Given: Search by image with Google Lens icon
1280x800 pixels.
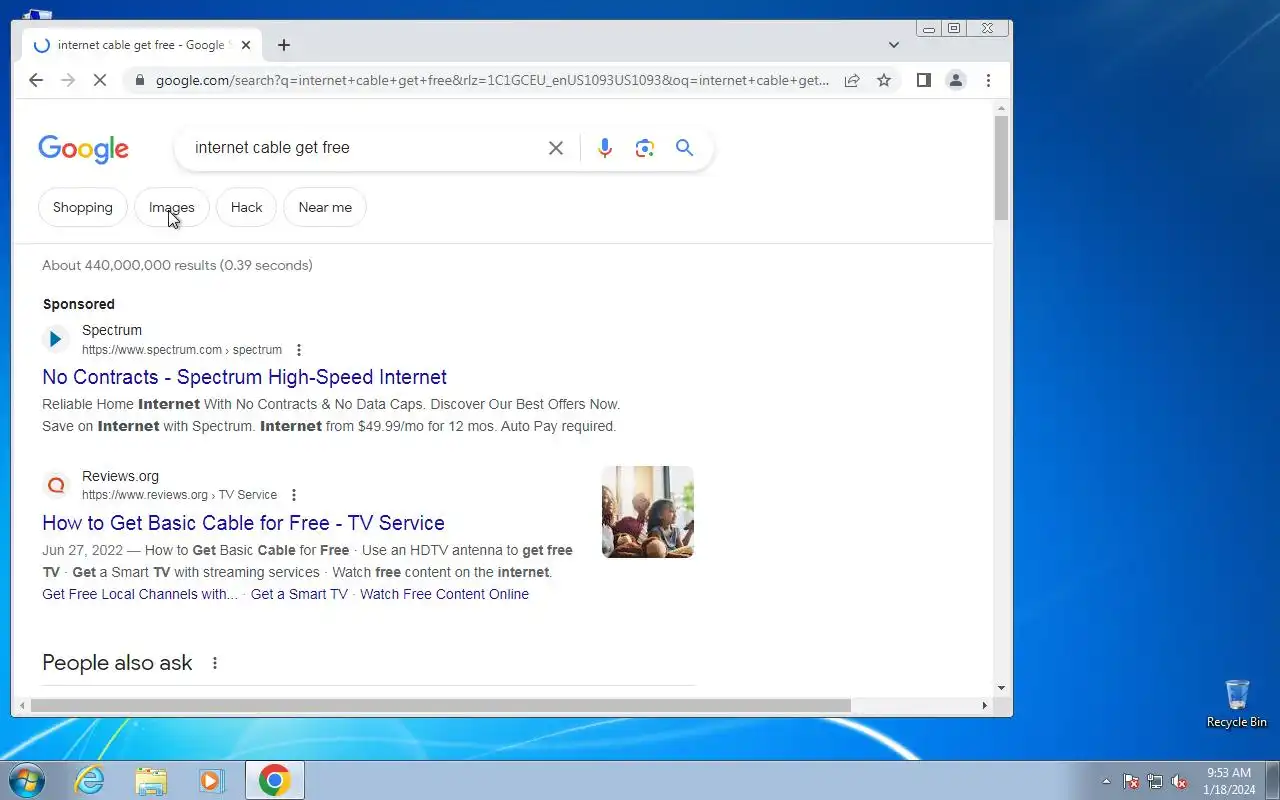Looking at the screenshot, I should [645, 148].
